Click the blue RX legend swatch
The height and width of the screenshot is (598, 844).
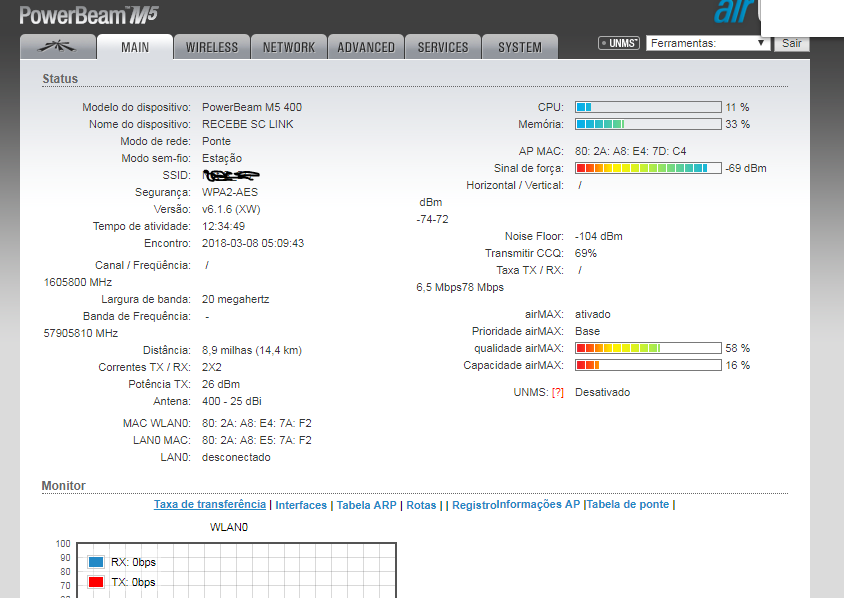[96, 562]
